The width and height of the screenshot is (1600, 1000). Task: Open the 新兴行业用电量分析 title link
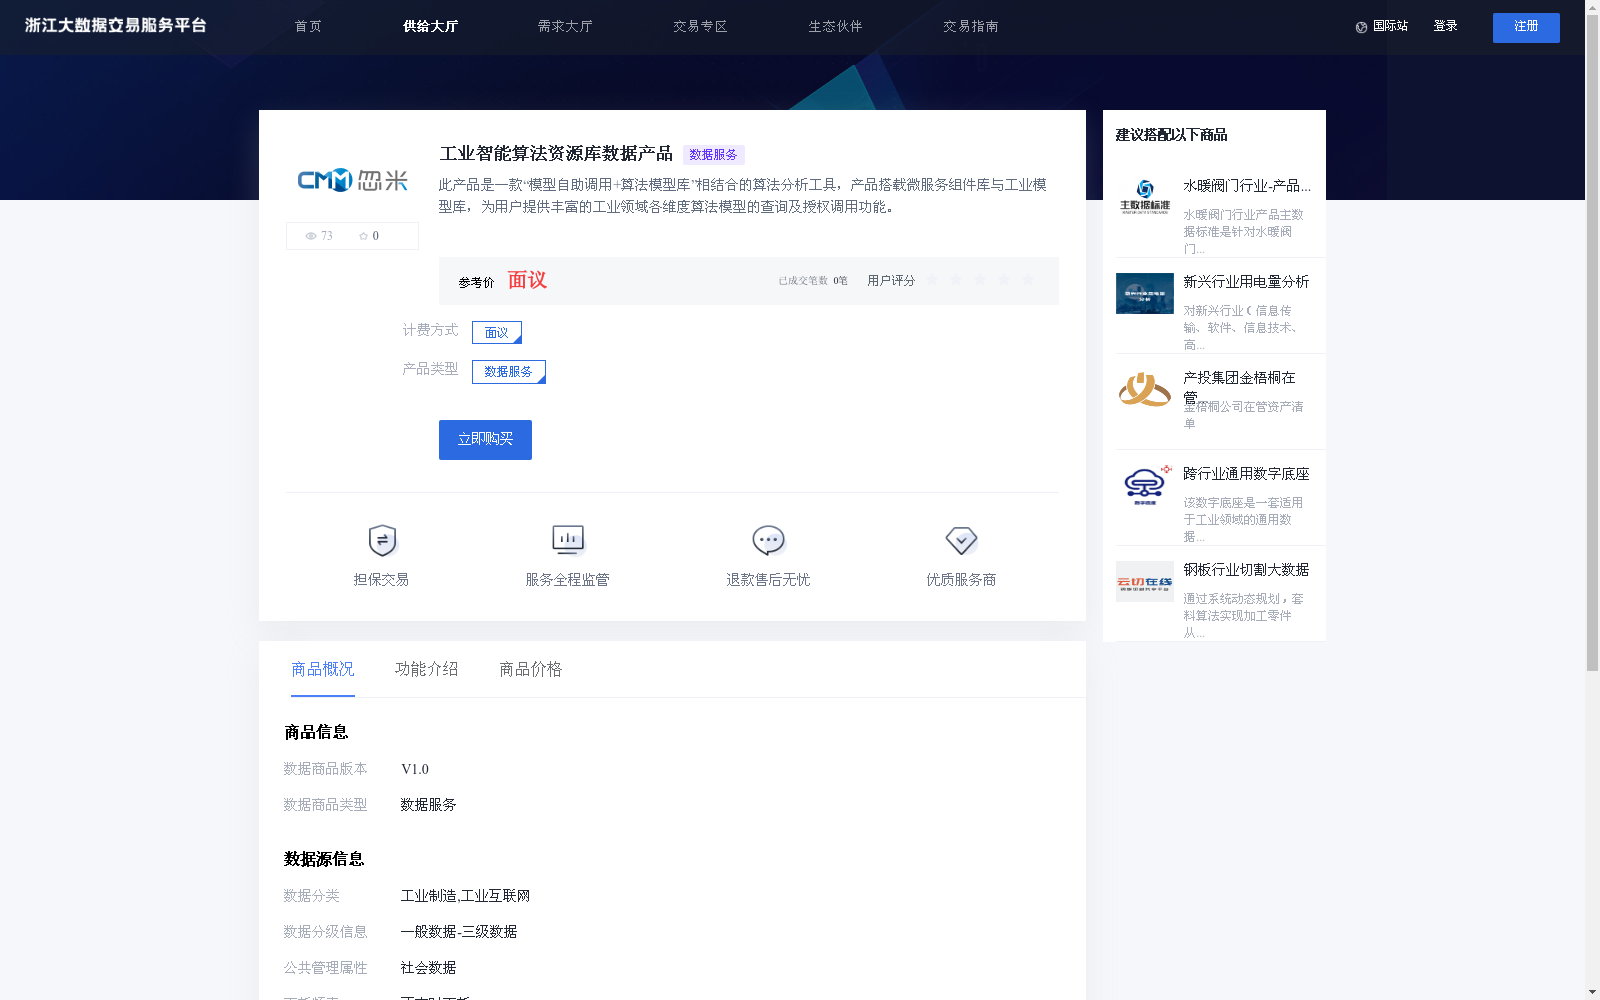(1246, 282)
